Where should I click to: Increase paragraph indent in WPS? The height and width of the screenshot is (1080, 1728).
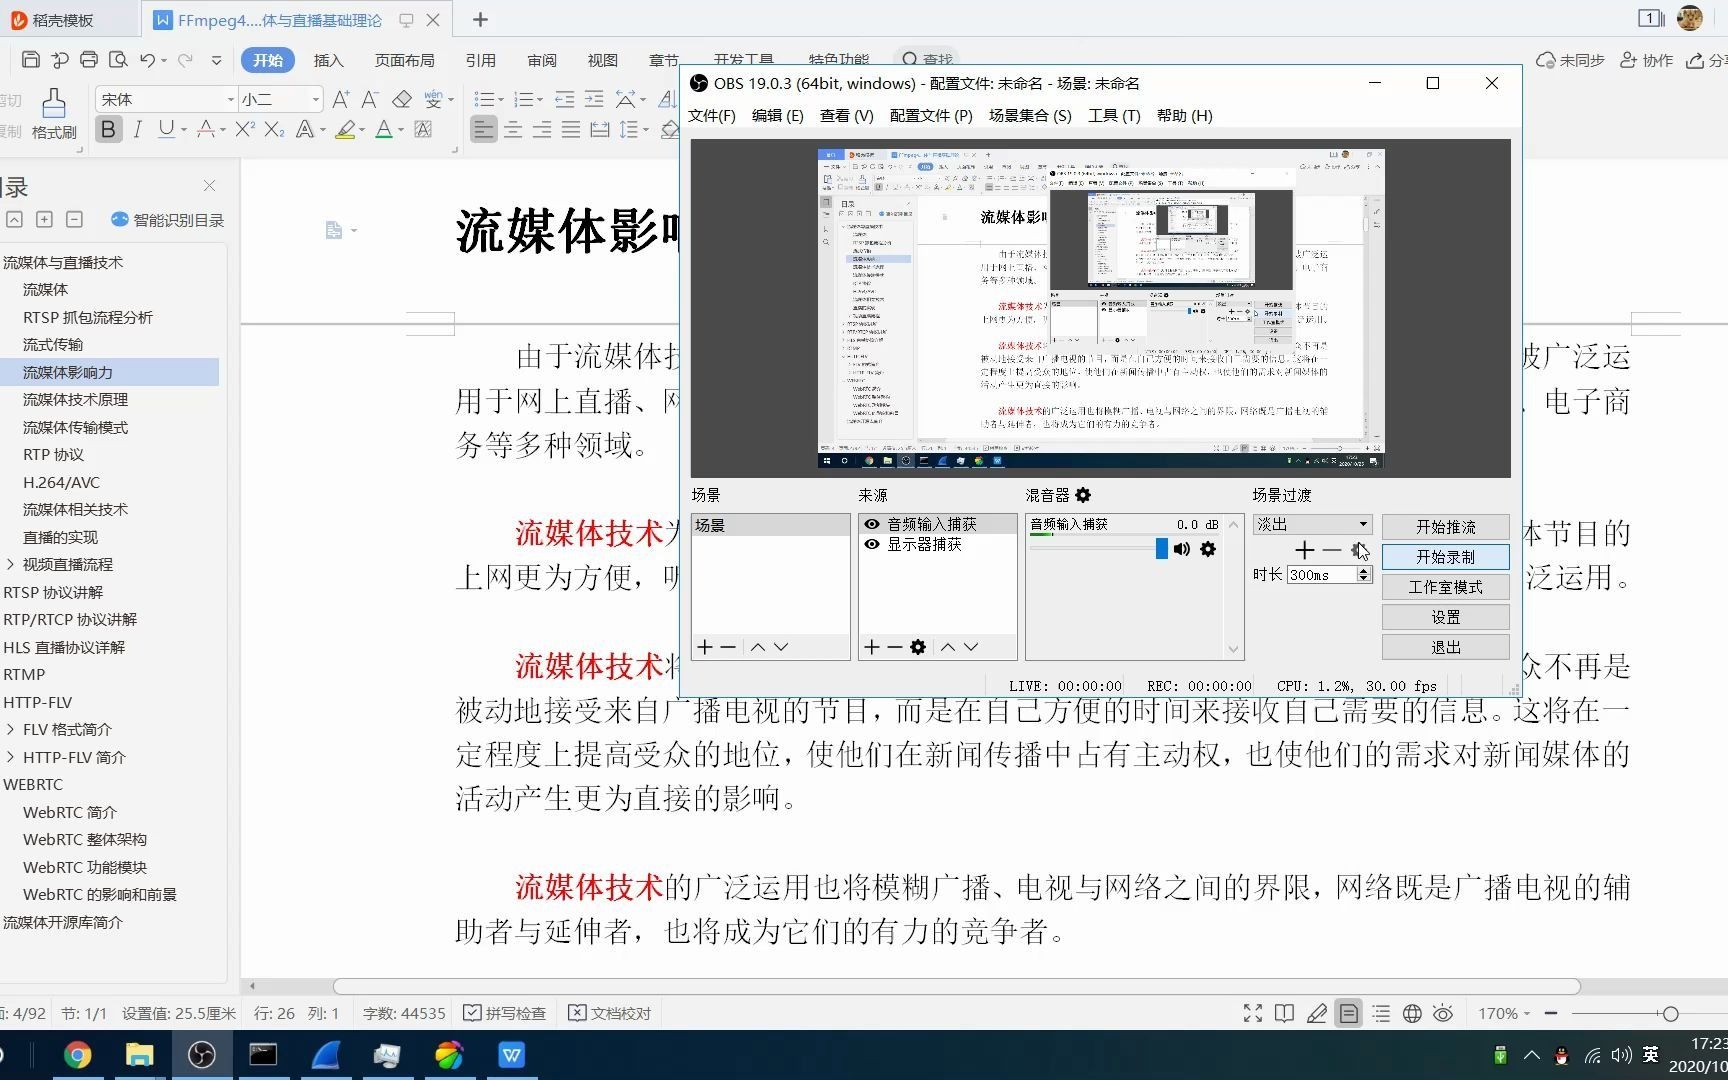click(594, 99)
